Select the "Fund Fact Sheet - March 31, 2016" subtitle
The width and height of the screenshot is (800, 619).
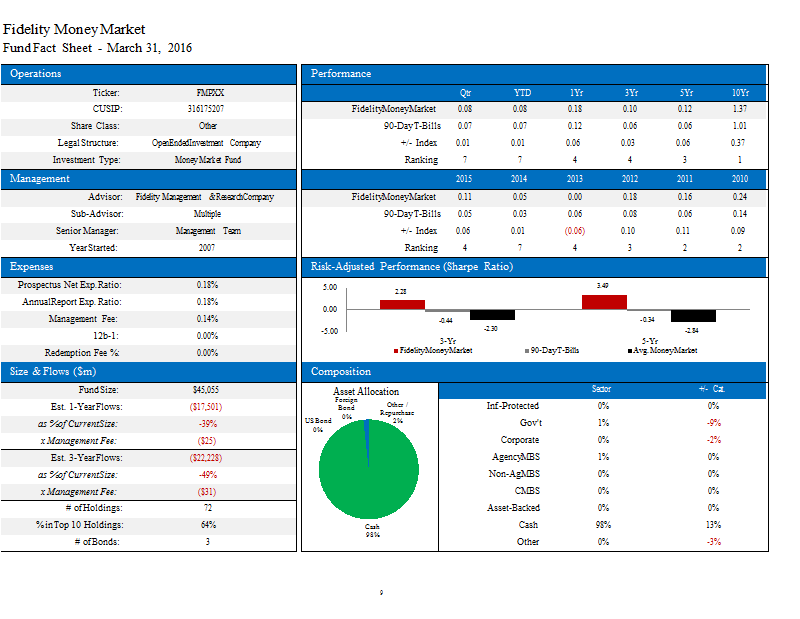(x=97, y=48)
